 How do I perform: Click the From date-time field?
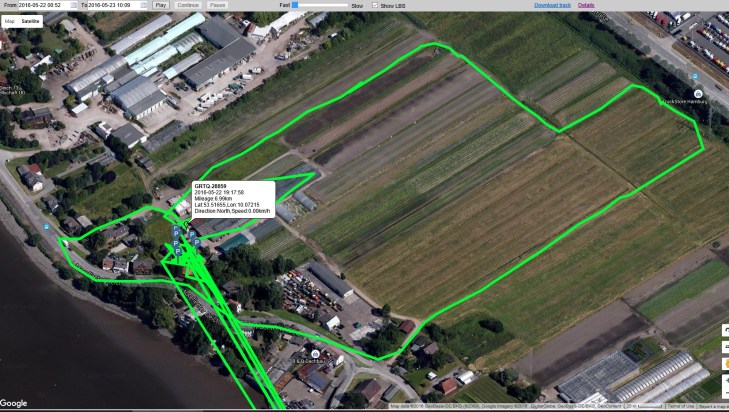pos(44,5)
